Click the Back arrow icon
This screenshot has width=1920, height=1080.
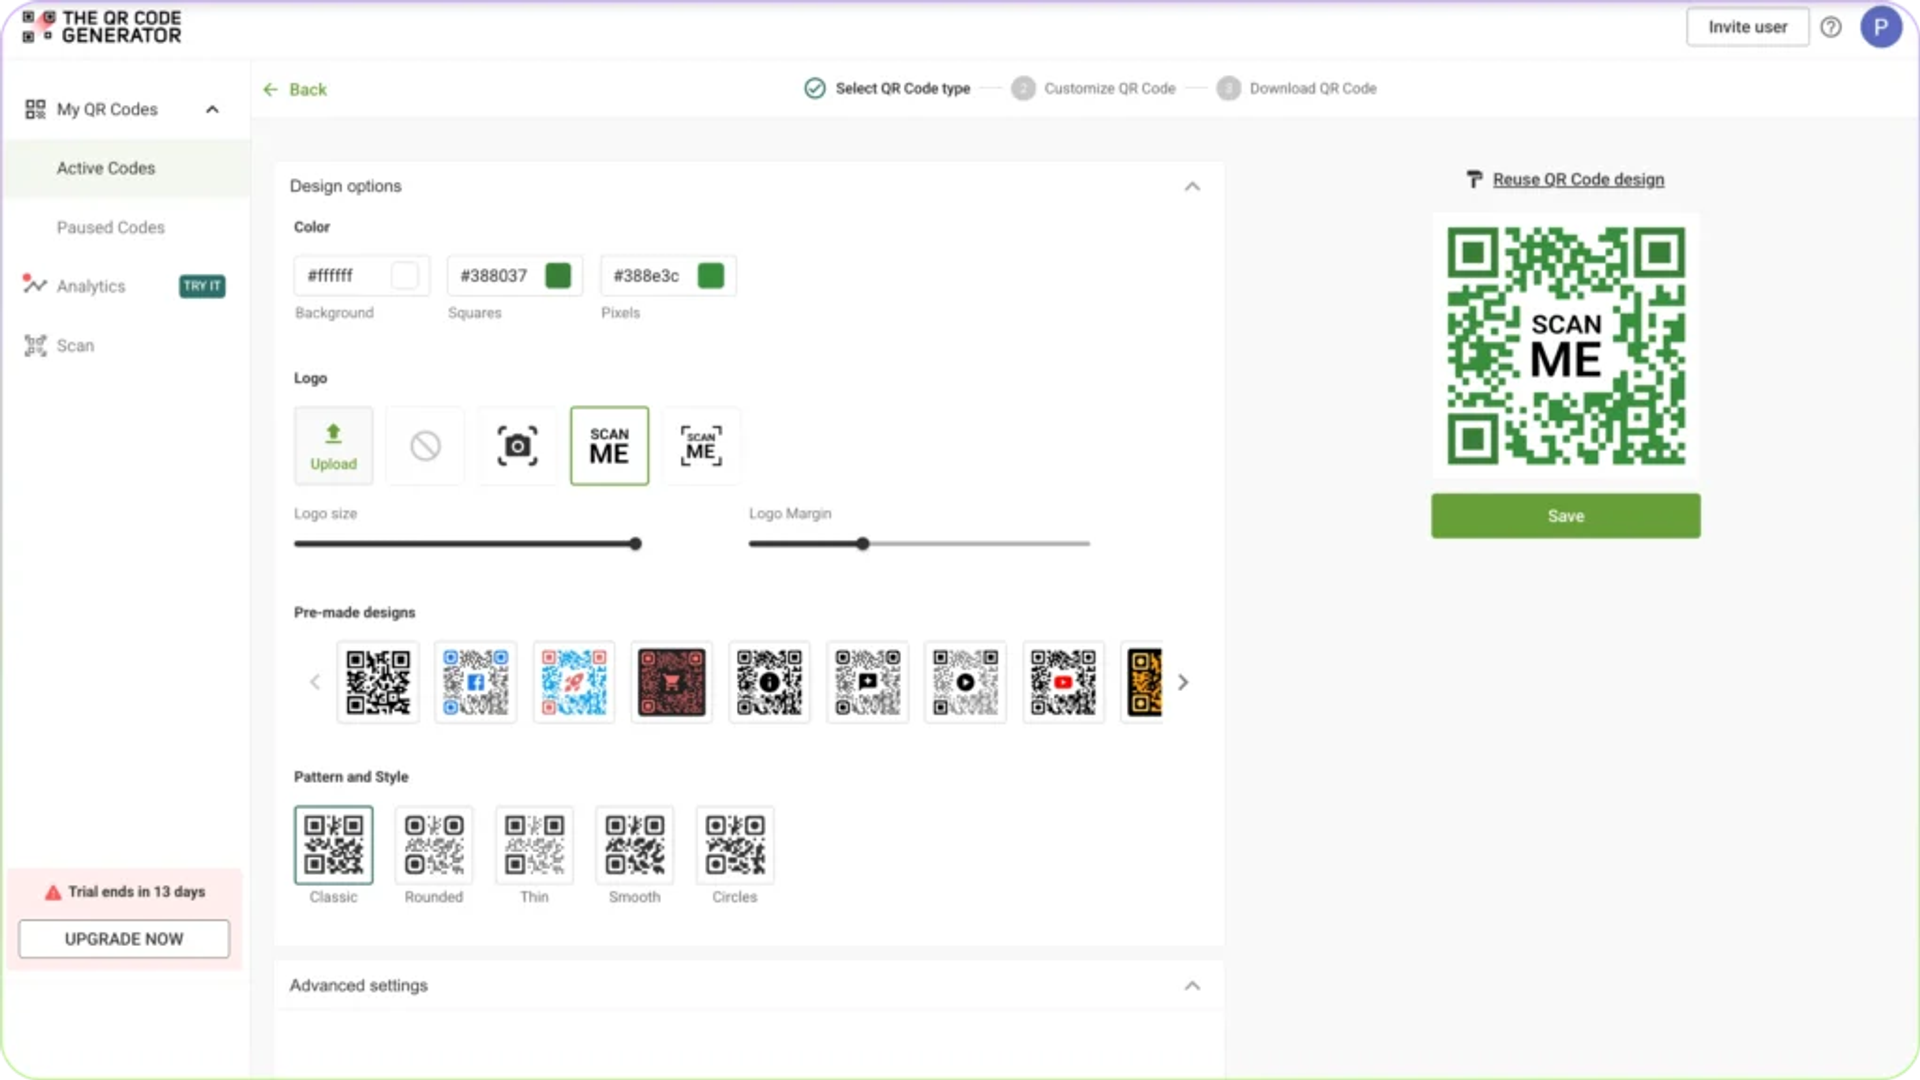[270, 89]
